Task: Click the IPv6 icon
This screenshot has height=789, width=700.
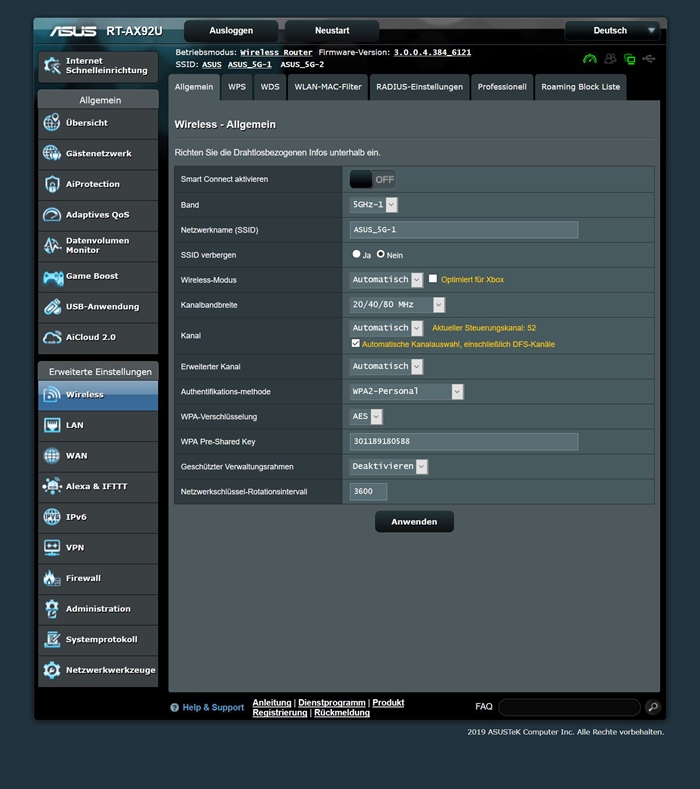Action: point(52,517)
